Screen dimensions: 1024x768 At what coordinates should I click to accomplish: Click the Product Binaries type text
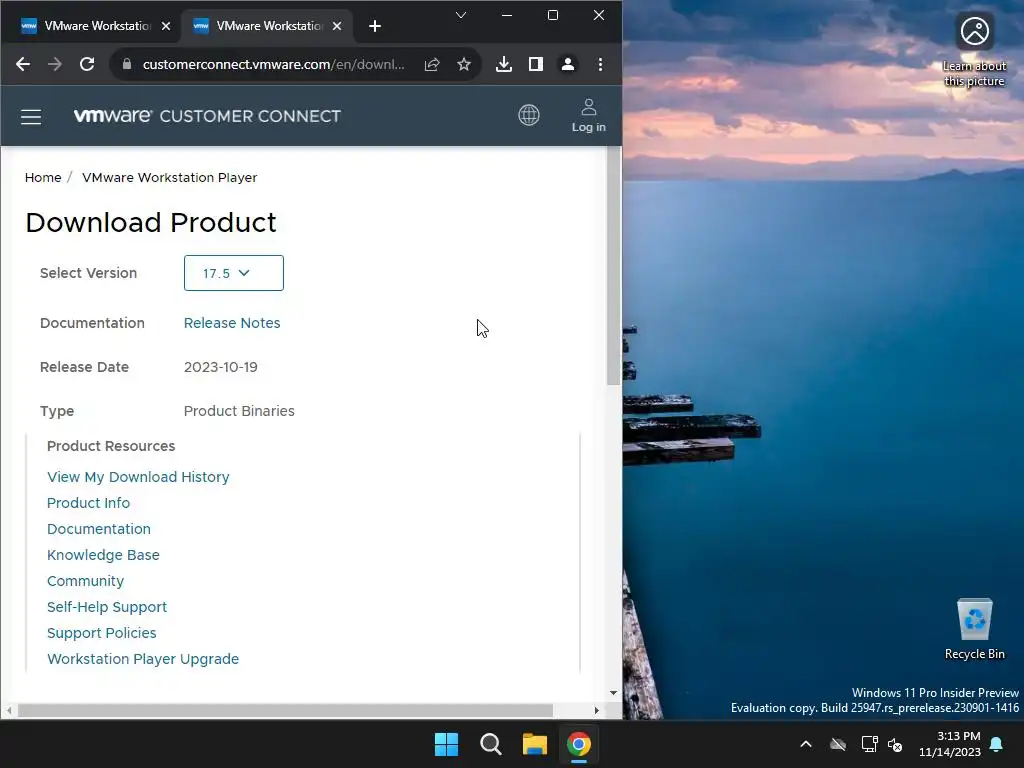pos(239,411)
